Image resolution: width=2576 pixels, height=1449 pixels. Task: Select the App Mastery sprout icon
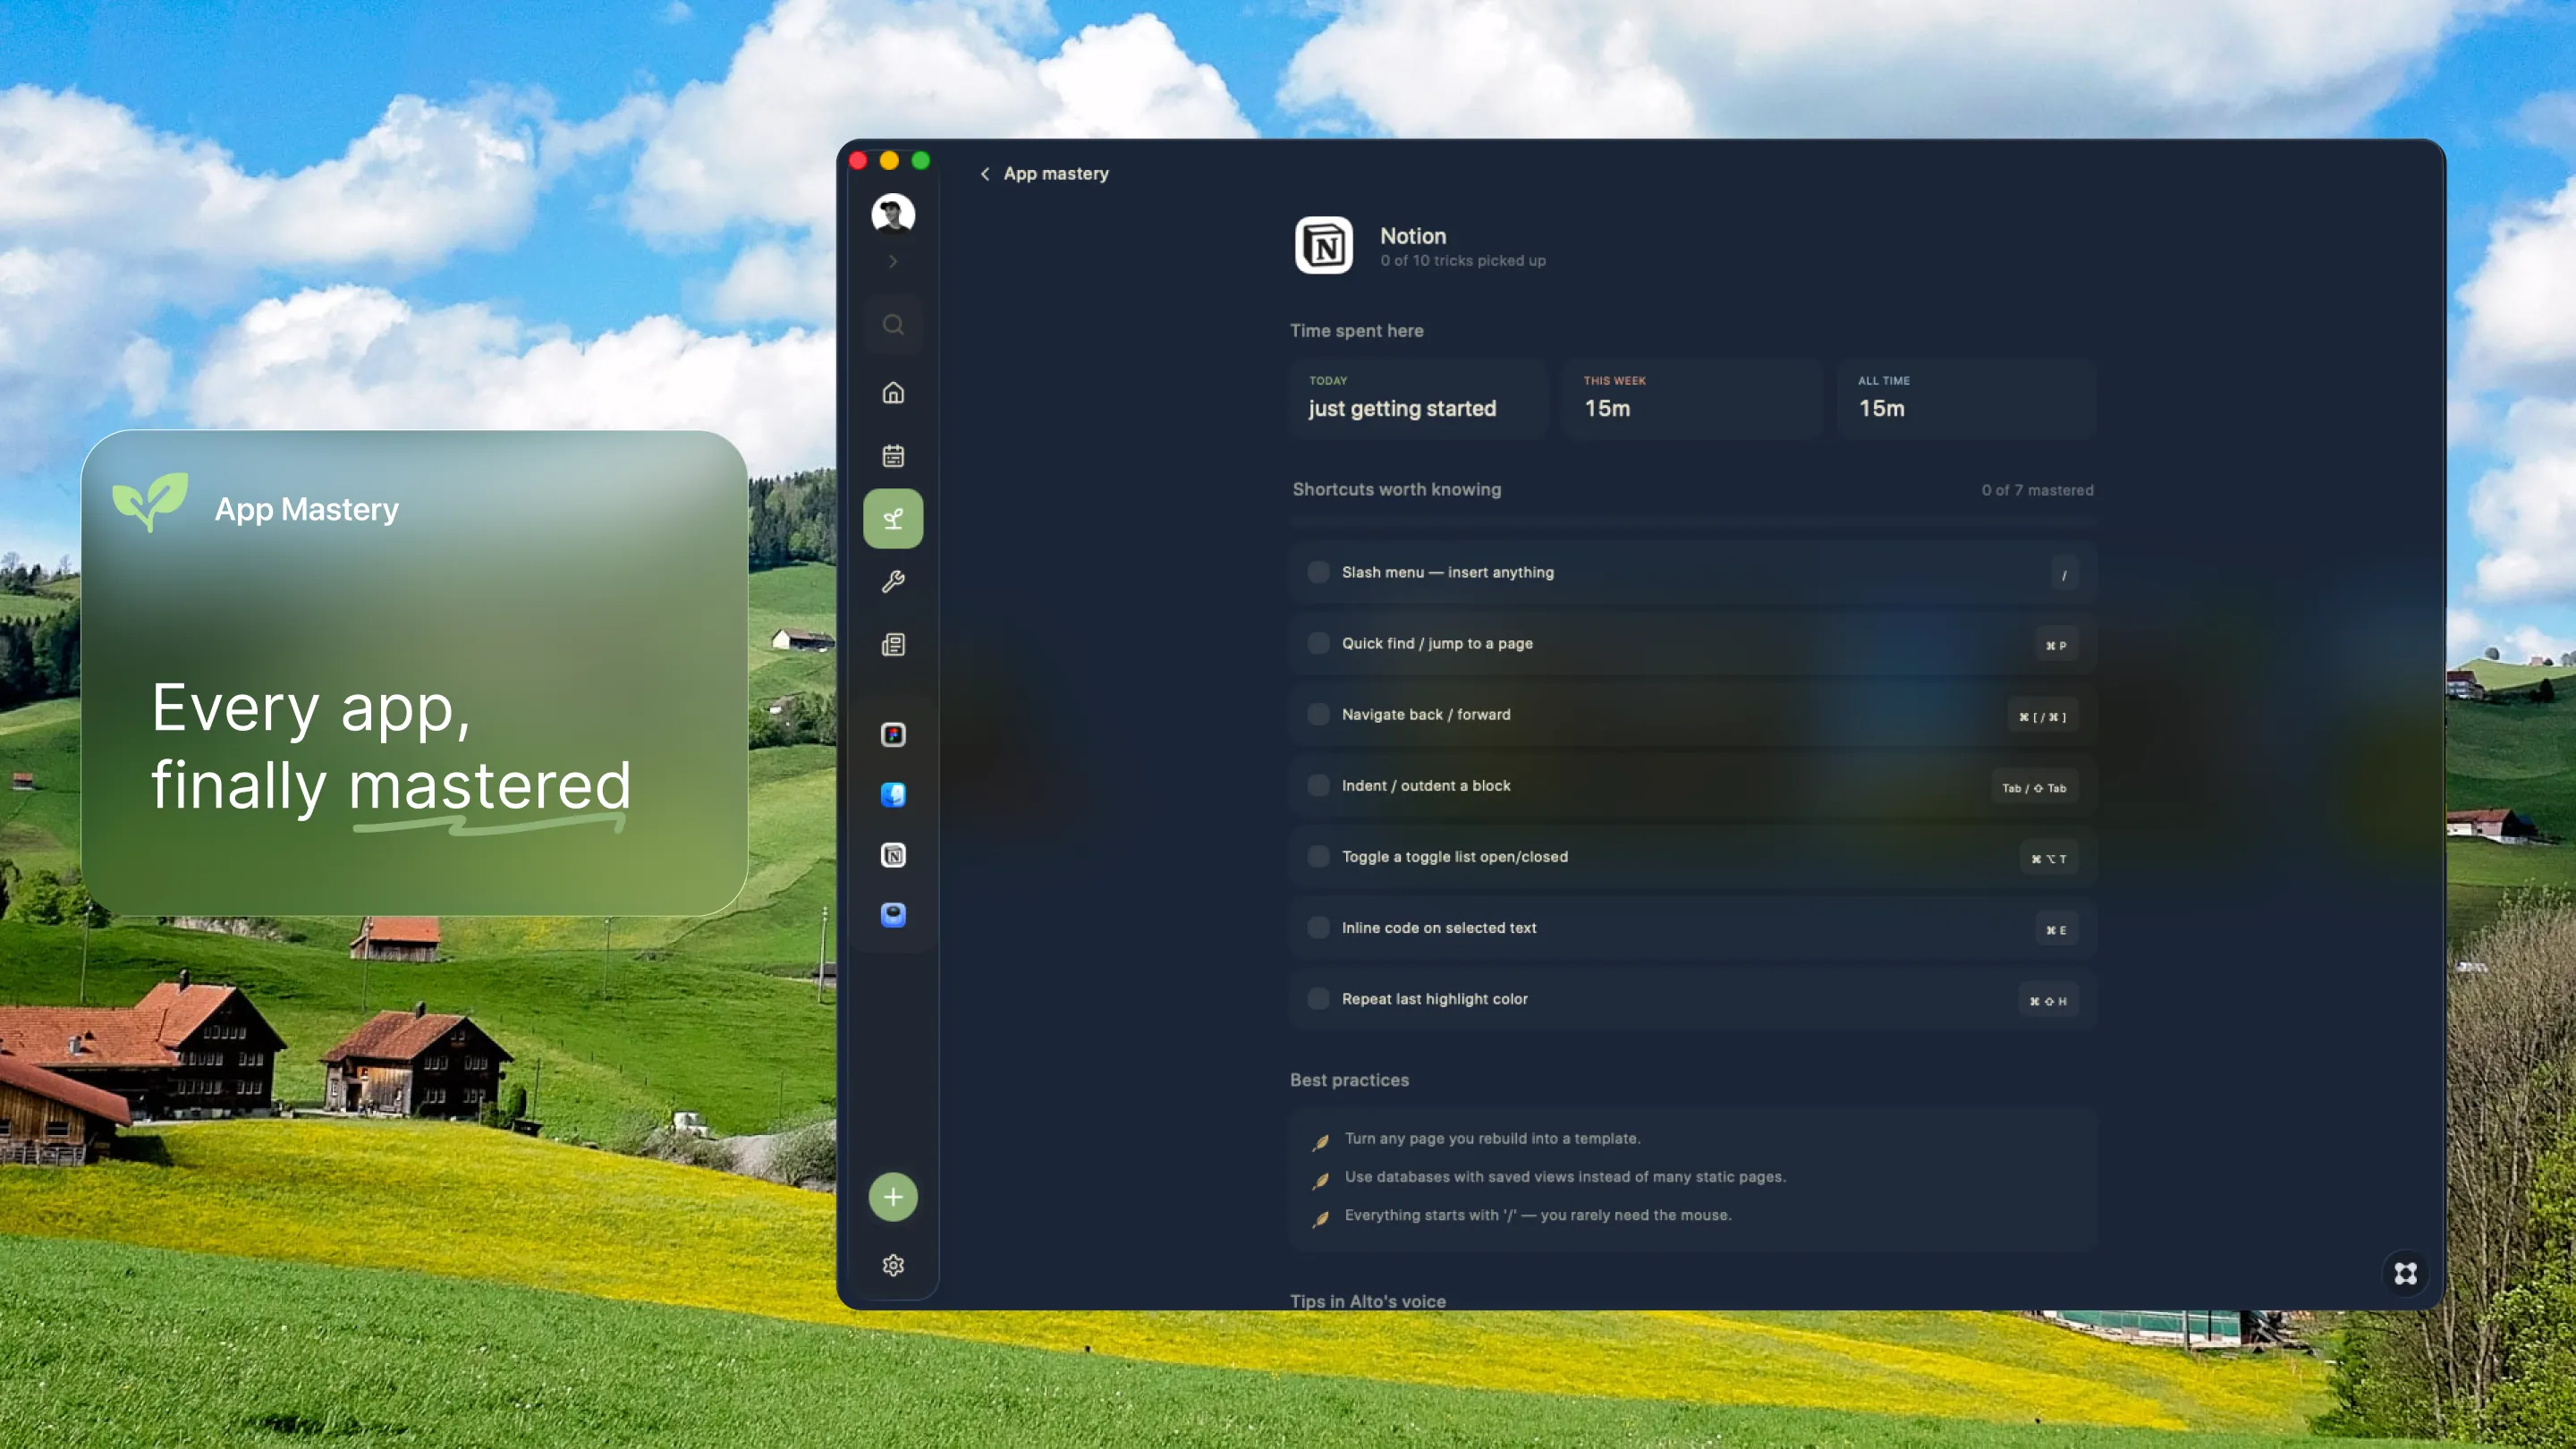click(x=893, y=518)
